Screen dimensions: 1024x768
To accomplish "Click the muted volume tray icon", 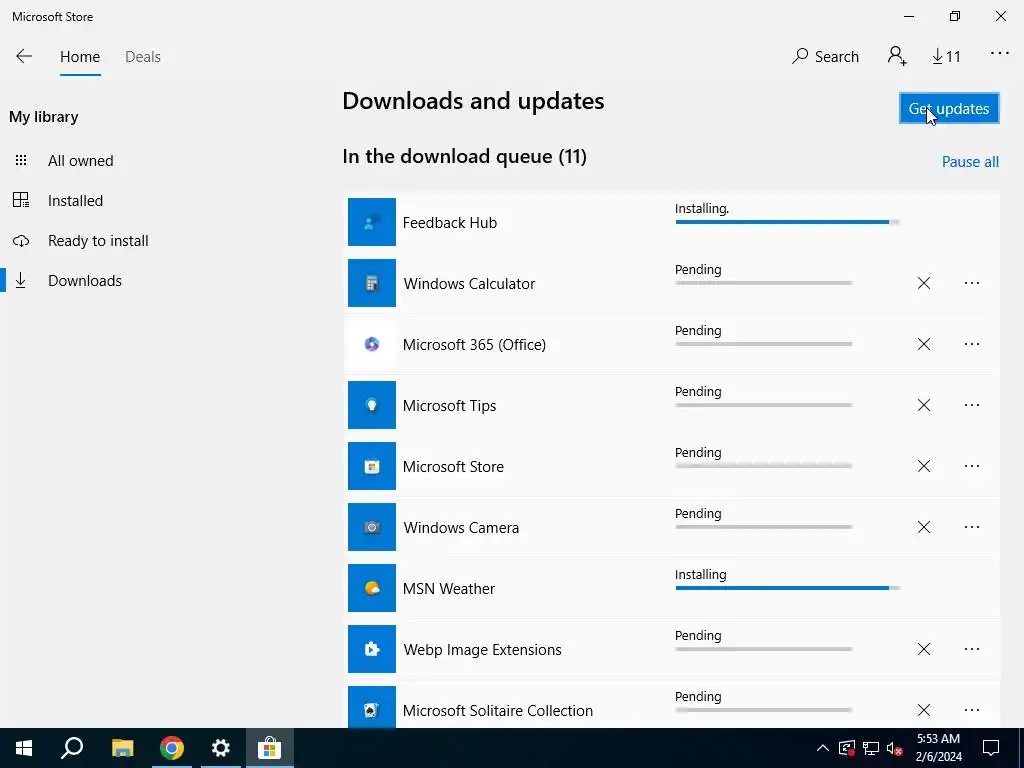I will point(895,748).
